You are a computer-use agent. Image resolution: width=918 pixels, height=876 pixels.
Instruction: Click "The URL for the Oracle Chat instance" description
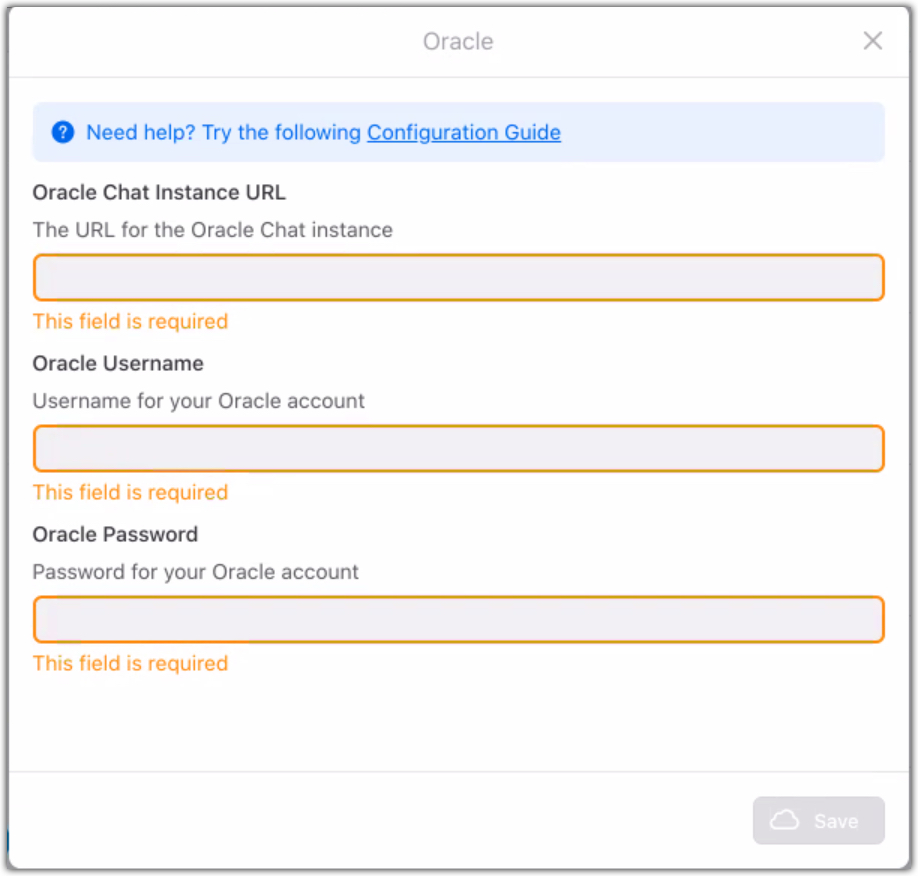tap(212, 230)
